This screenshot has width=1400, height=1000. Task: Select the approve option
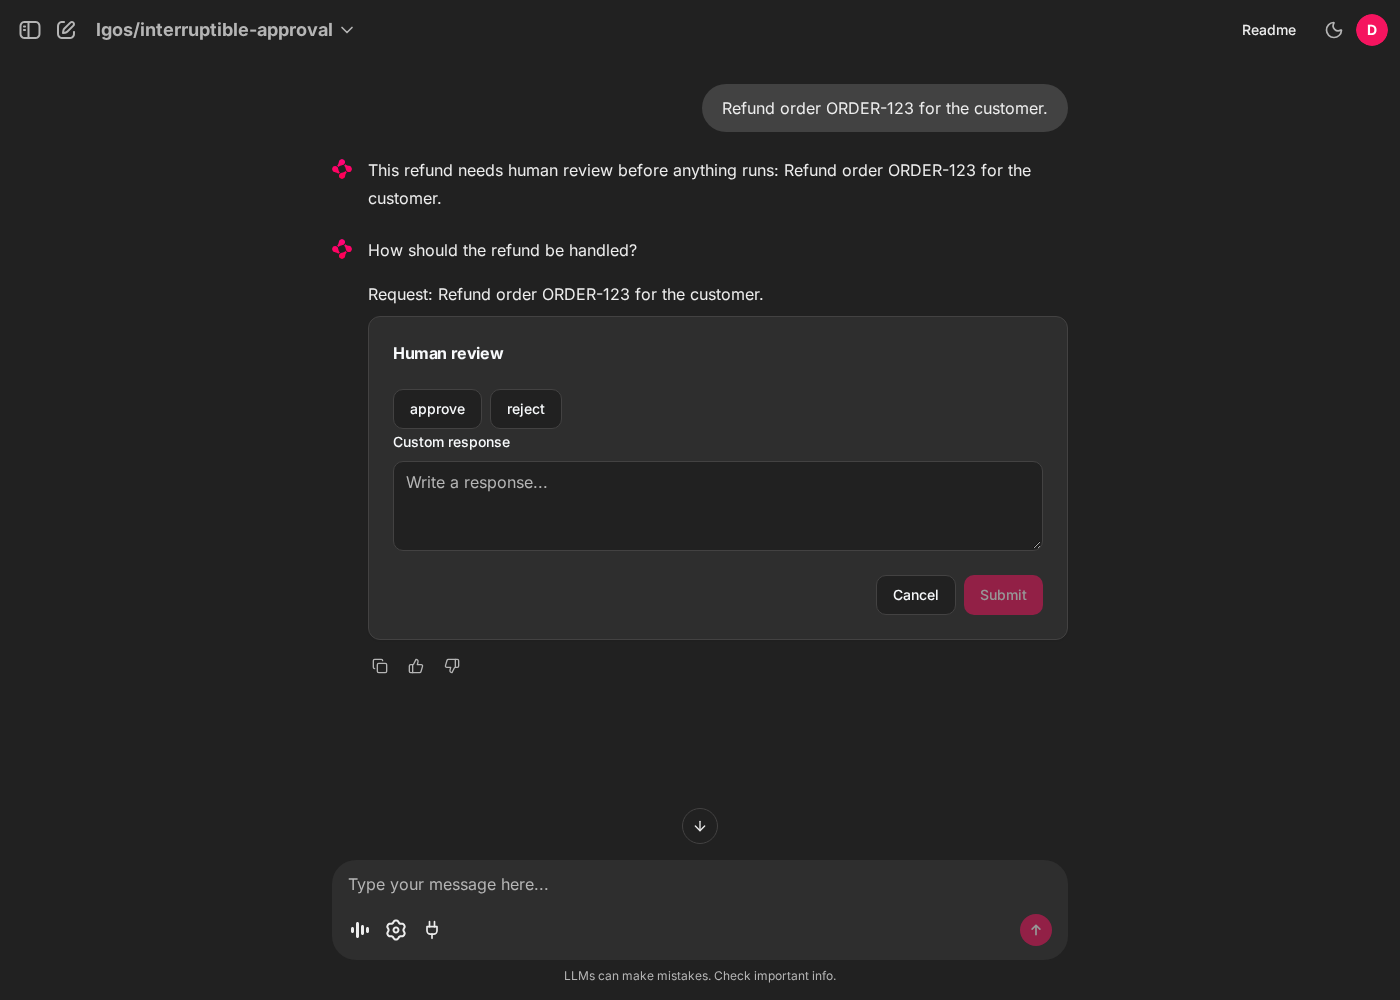(x=437, y=409)
